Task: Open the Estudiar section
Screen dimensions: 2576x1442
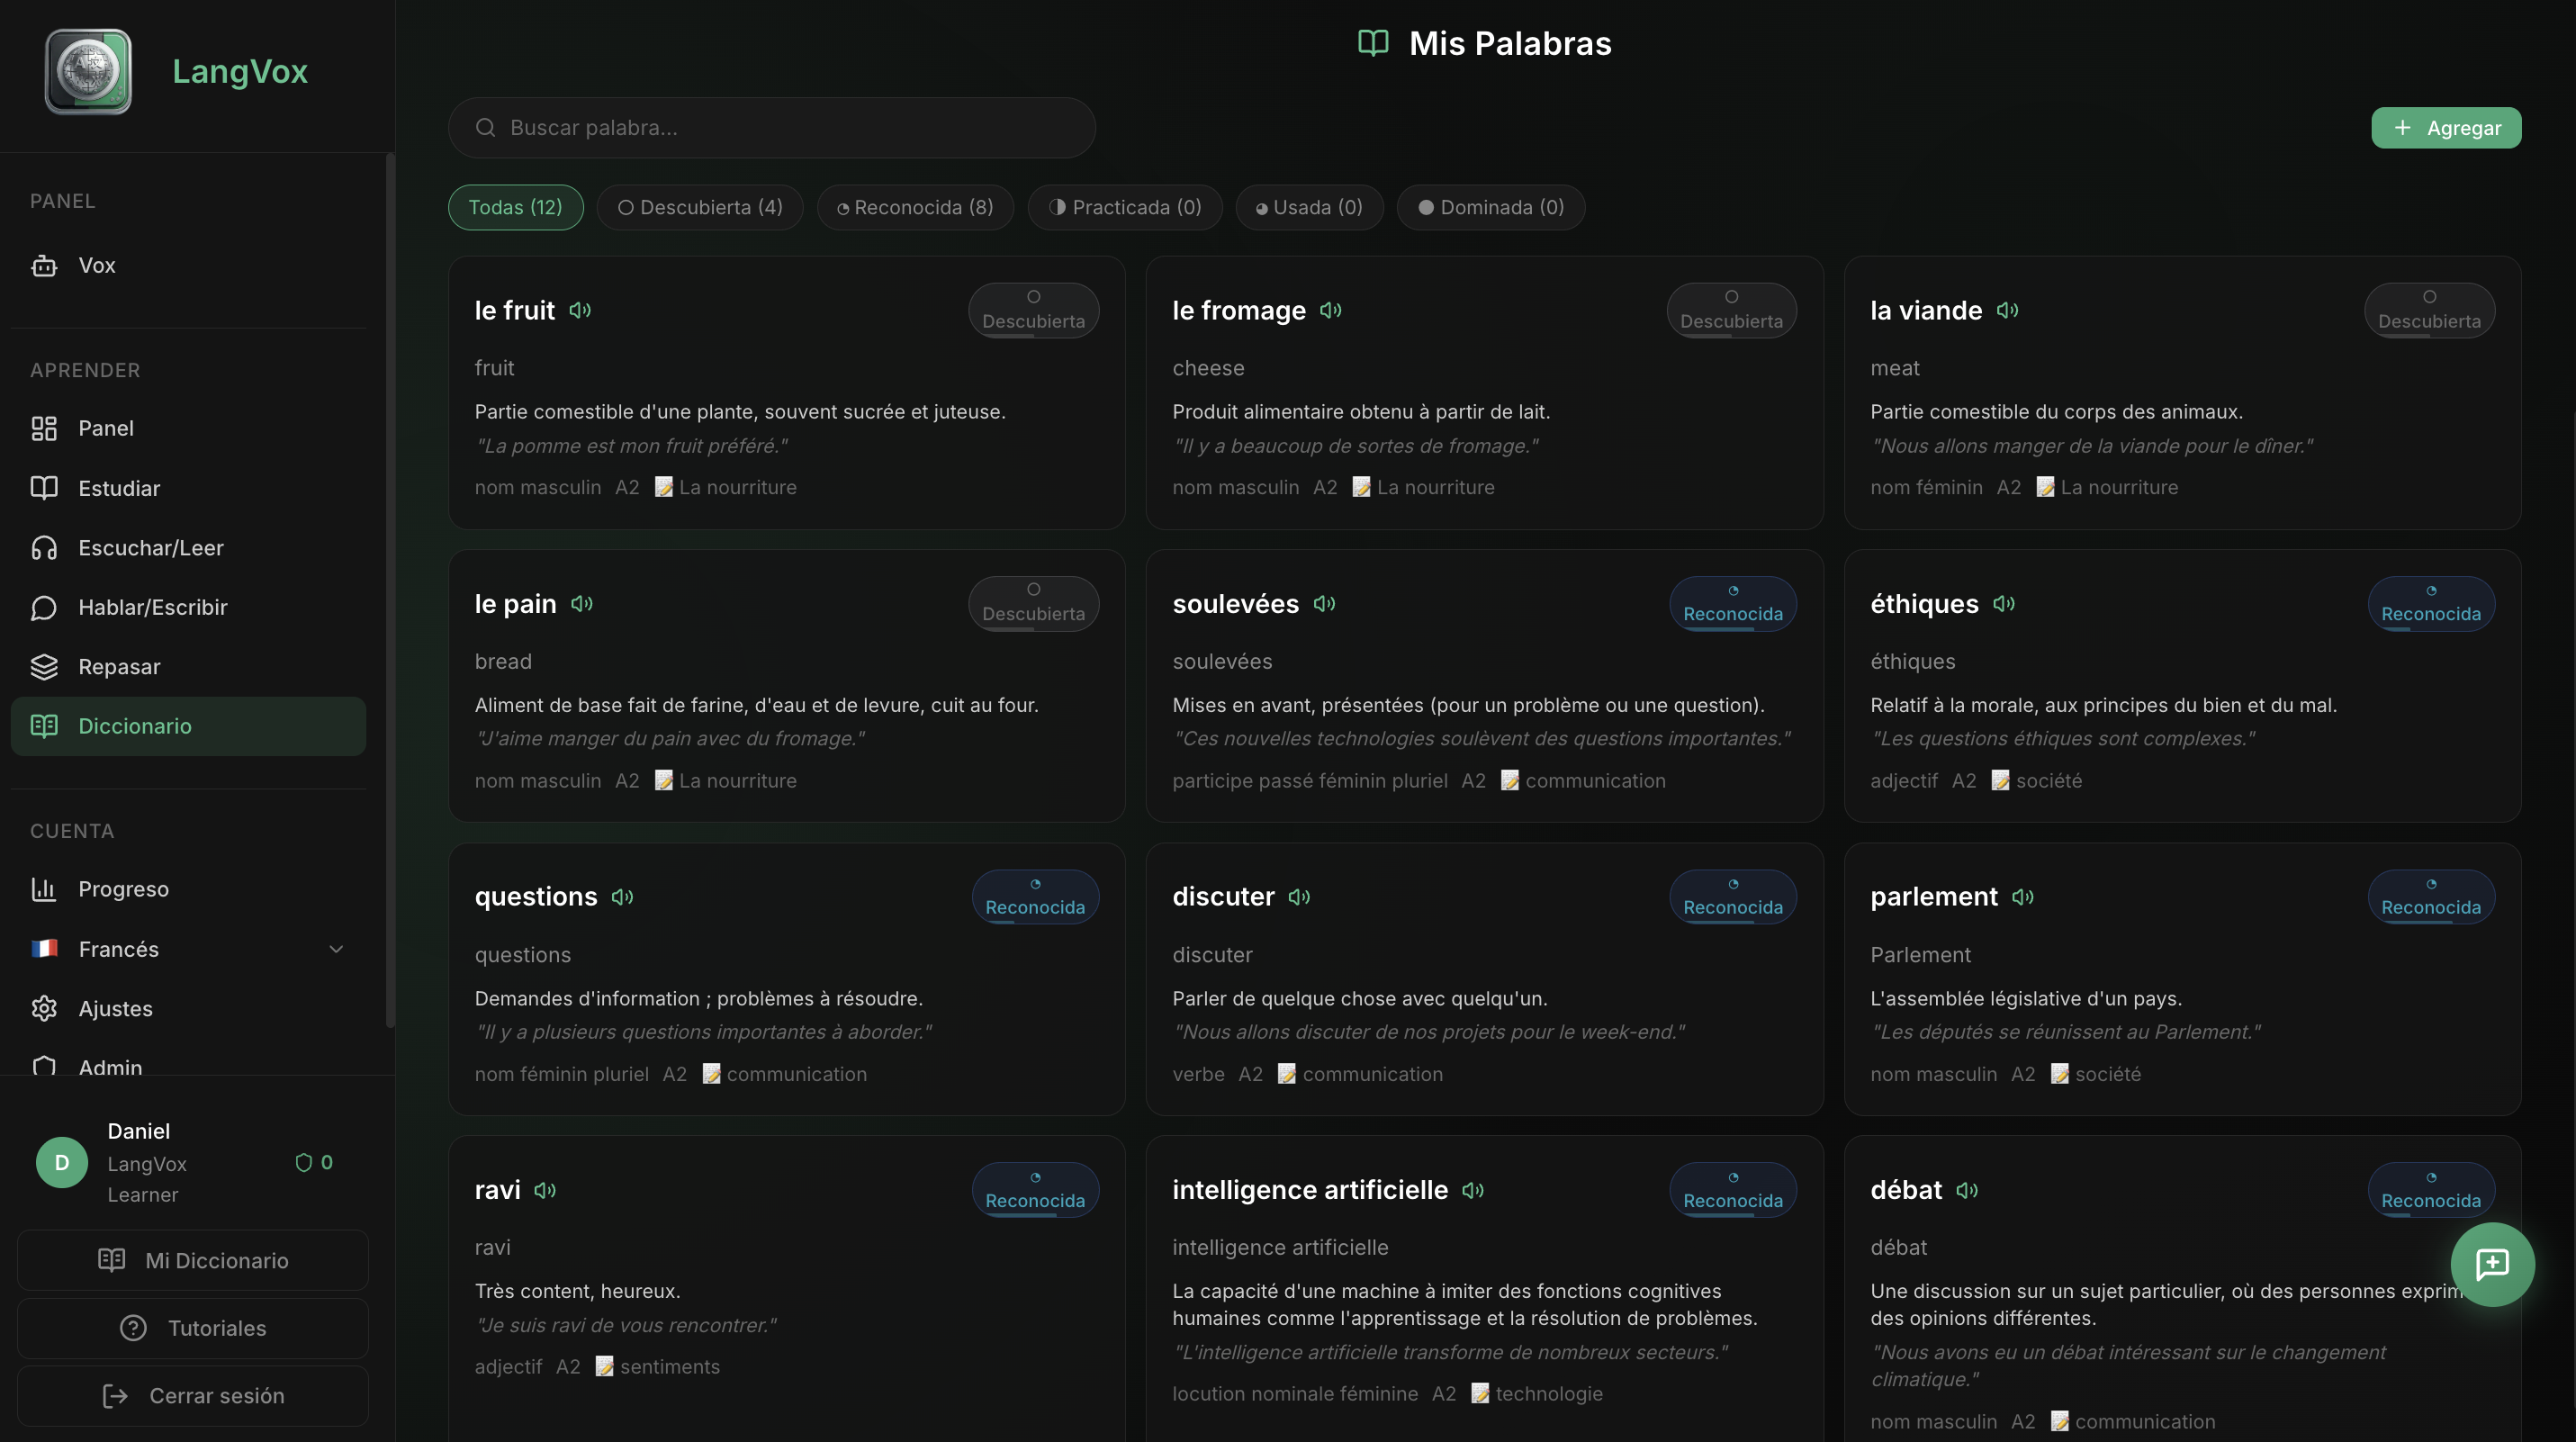Action: pos(188,488)
